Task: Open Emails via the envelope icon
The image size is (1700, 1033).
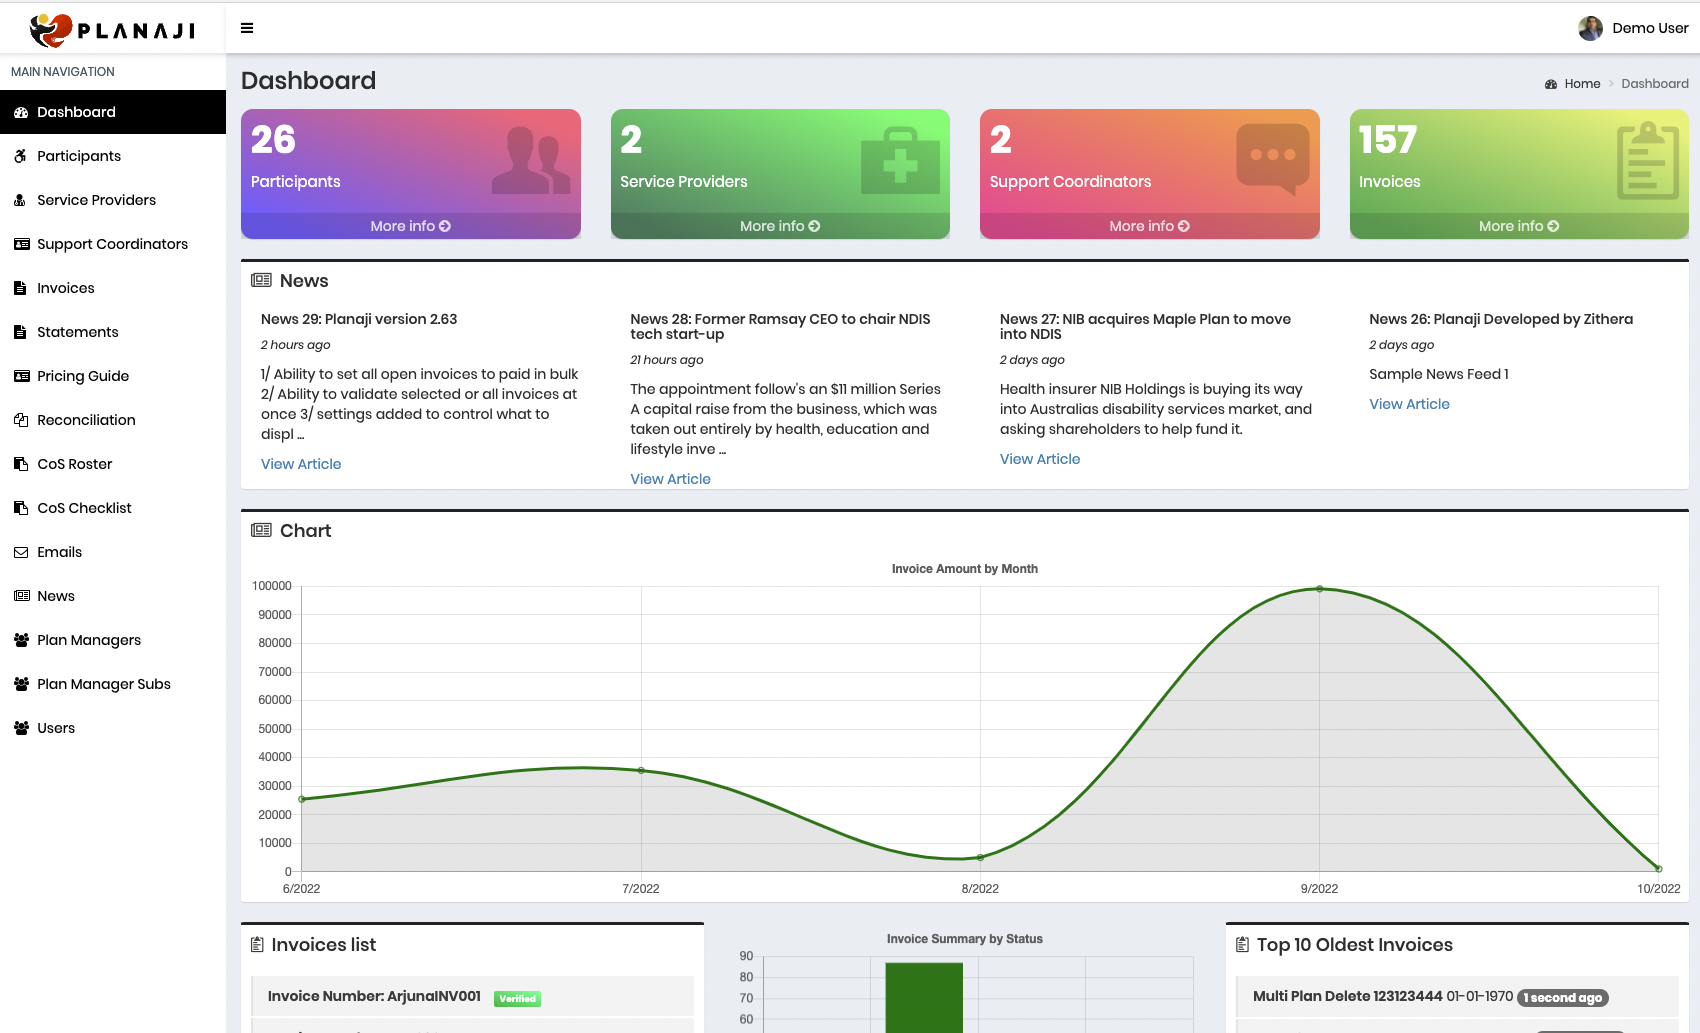Action: click(x=21, y=552)
